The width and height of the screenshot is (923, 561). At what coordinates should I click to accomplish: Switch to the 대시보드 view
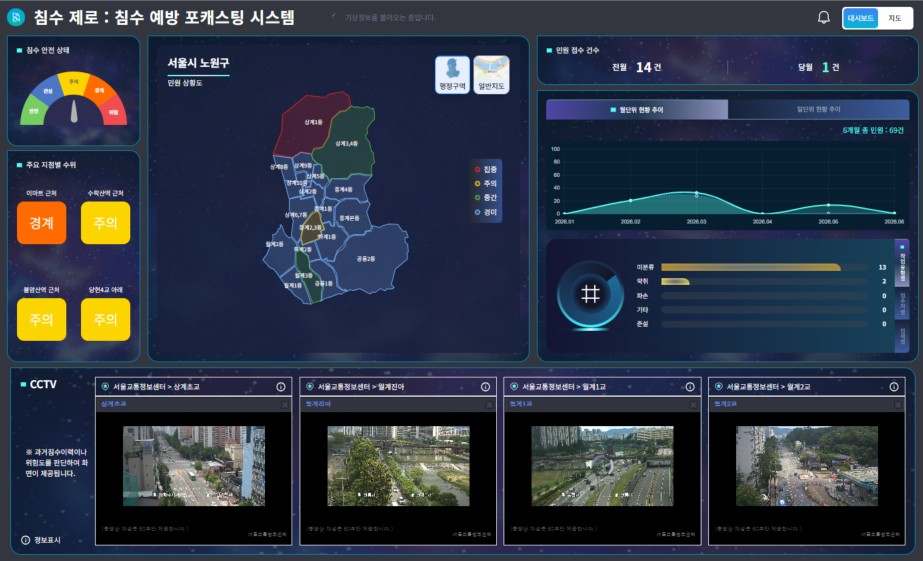(860, 18)
